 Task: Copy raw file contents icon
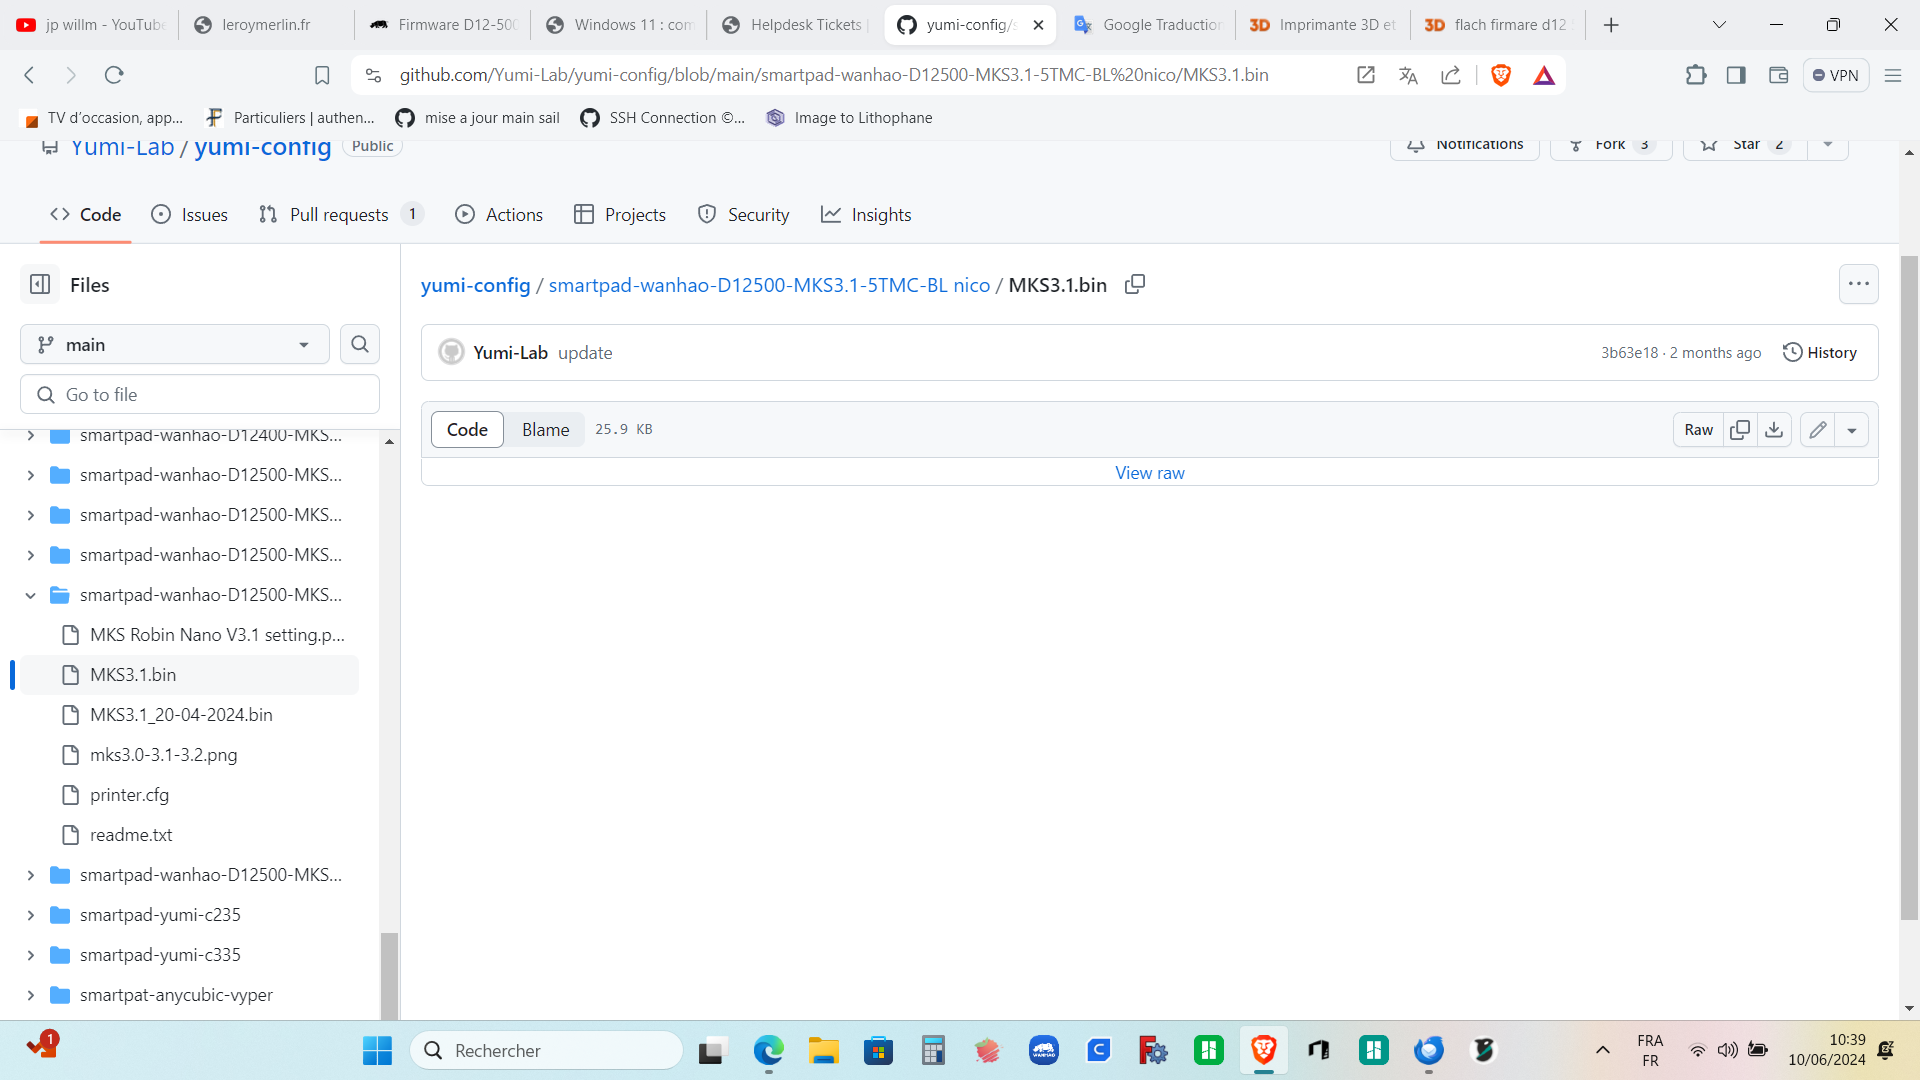coord(1740,430)
